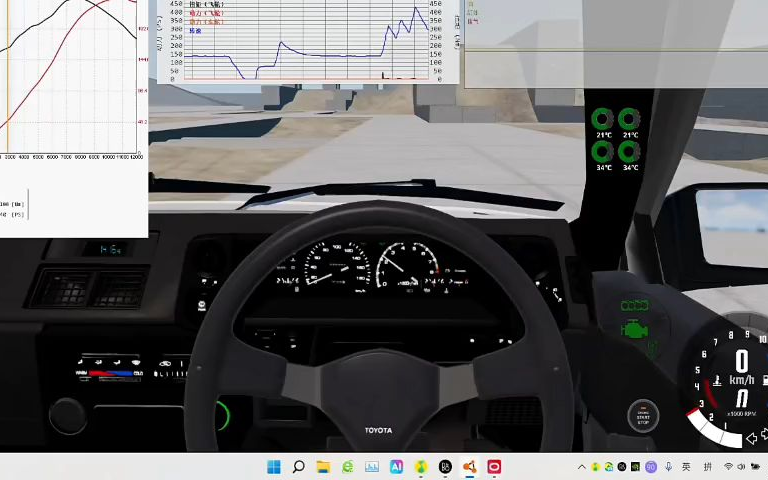768x480 pixels.
Task: Open the red recorder app in taskbar
Action: [494, 467]
